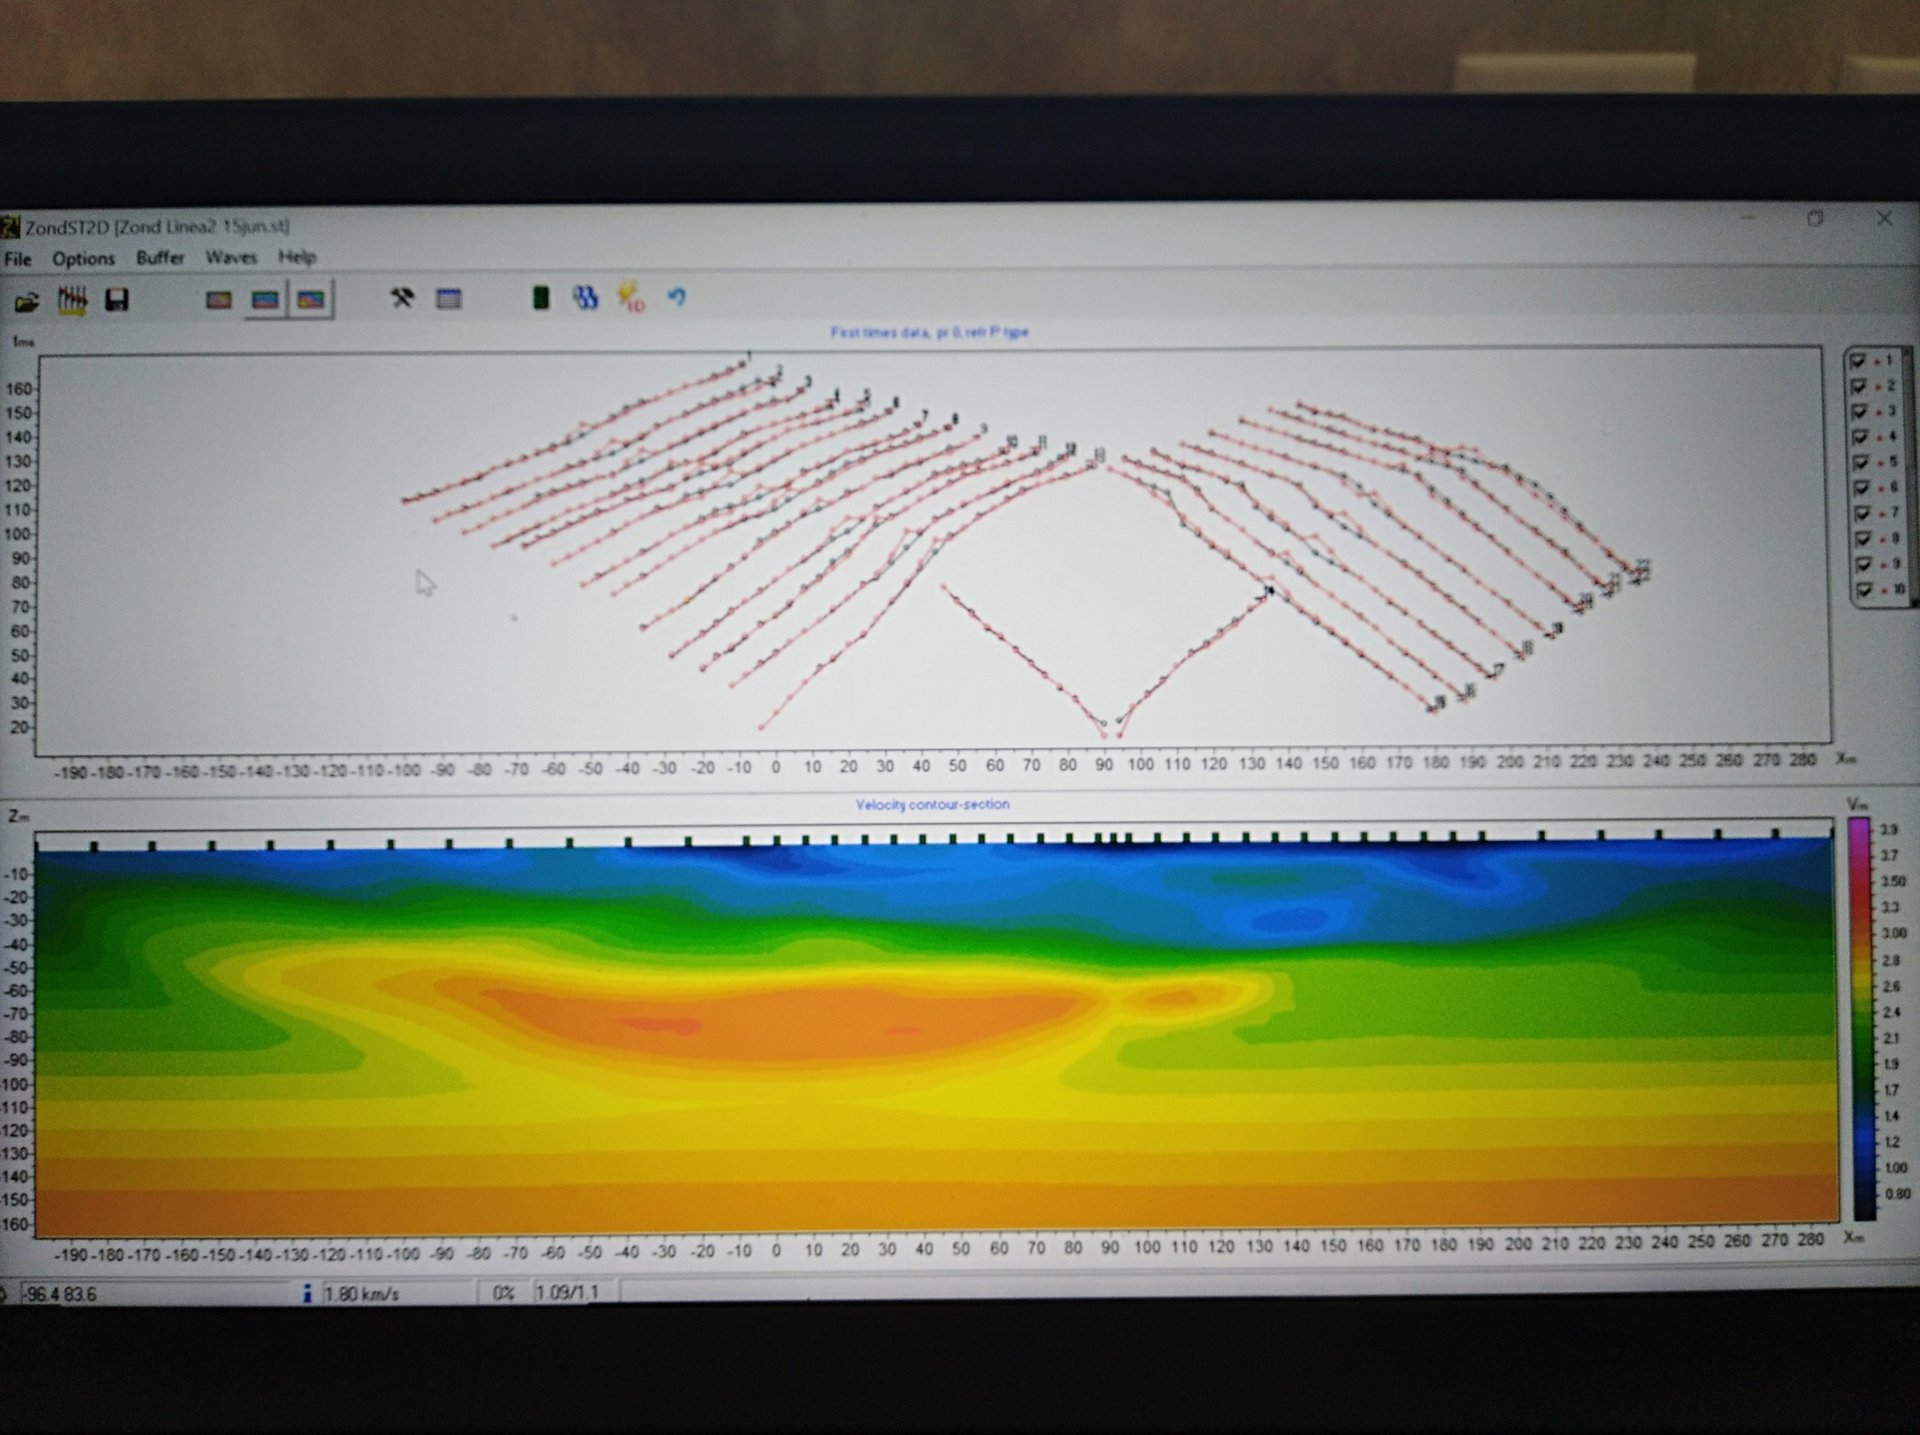Open the File menu
This screenshot has height=1435, width=1920.
point(18,259)
